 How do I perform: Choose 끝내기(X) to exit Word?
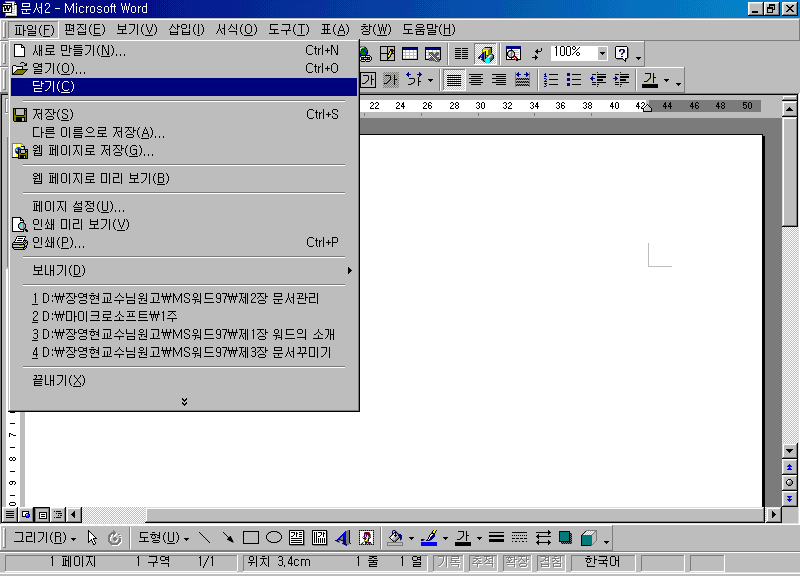point(184,381)
